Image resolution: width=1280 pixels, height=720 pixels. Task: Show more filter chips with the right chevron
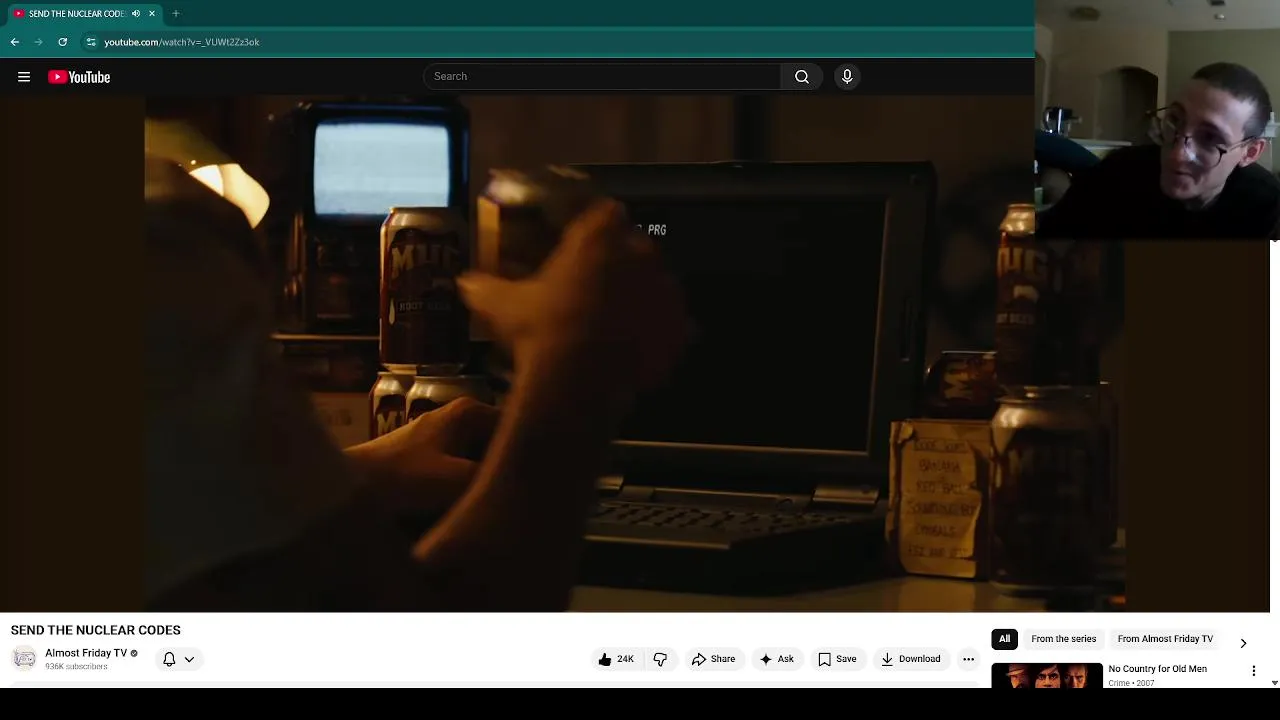[x=1243, y=643]
